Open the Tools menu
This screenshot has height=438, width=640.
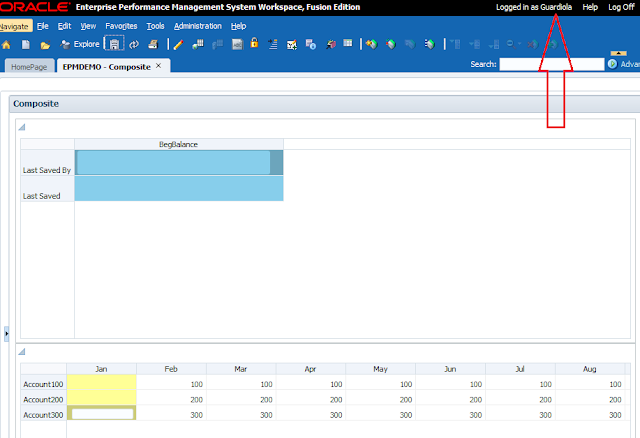click(x=156, y=26)
